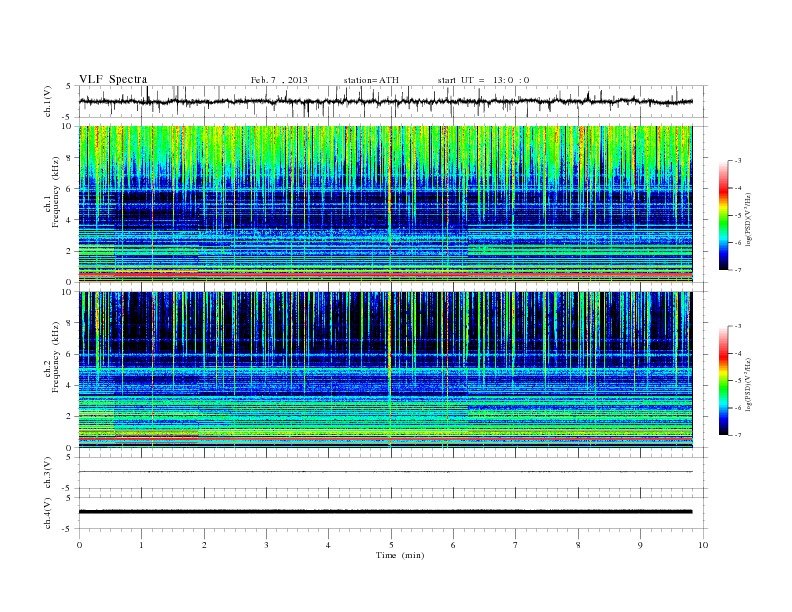Click the "2" kHz tick on ch.1 spectrogram axis
The image size is (792, 612).
pos(69,251)
